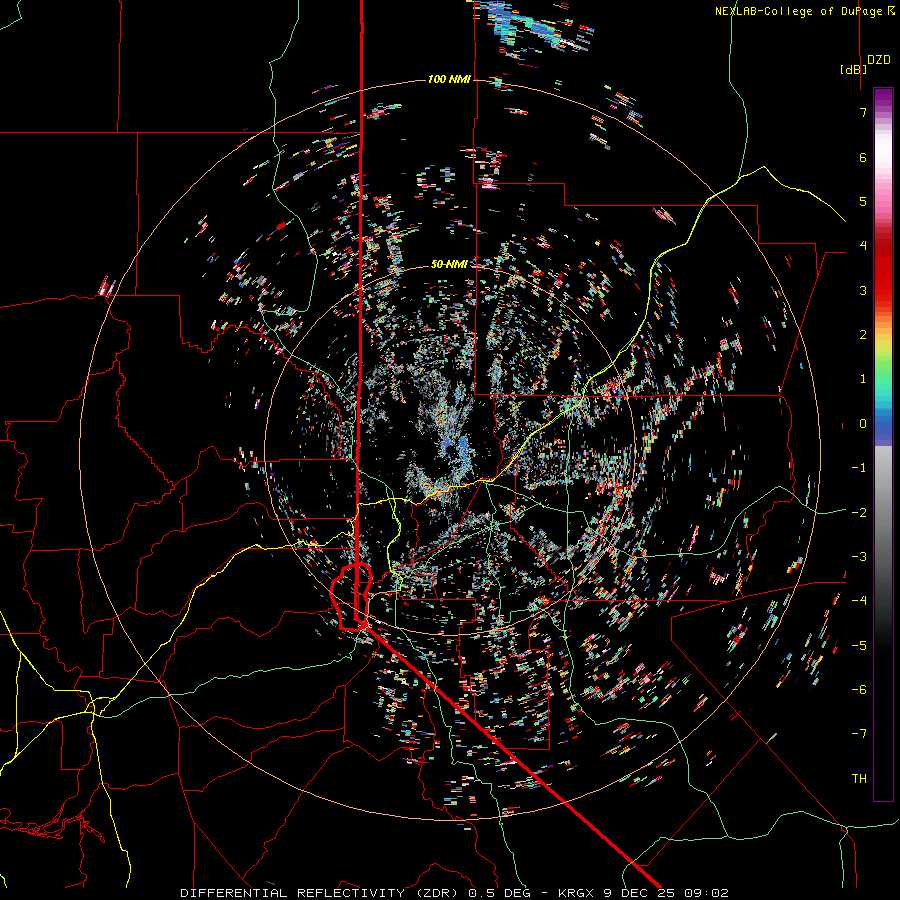The image size is (900, 900).
Task: Click the DZD product label
Action: pos(879,60)
